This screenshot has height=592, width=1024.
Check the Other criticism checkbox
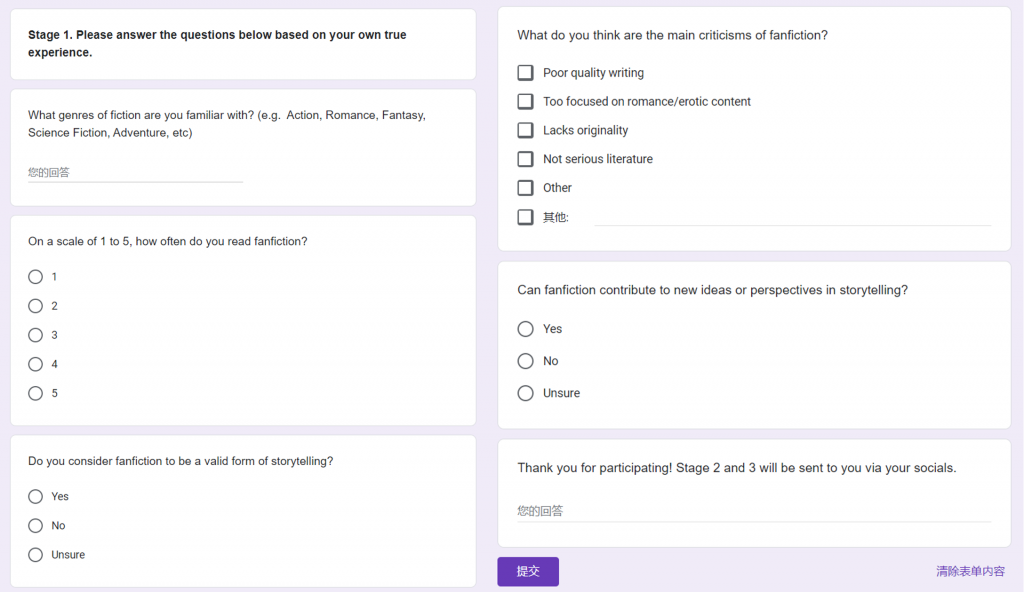525,188
